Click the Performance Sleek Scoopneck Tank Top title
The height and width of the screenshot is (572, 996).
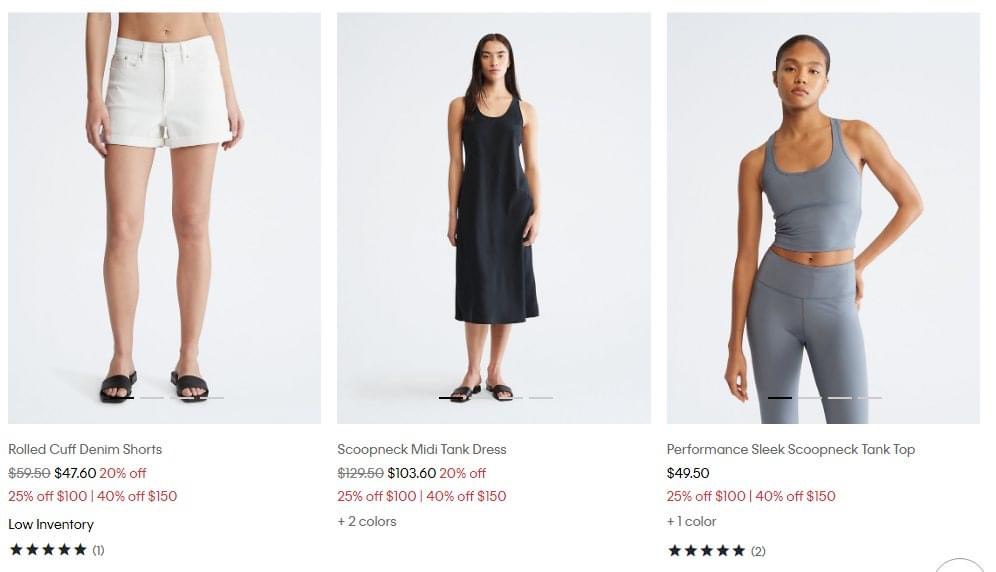coord(790,449)
